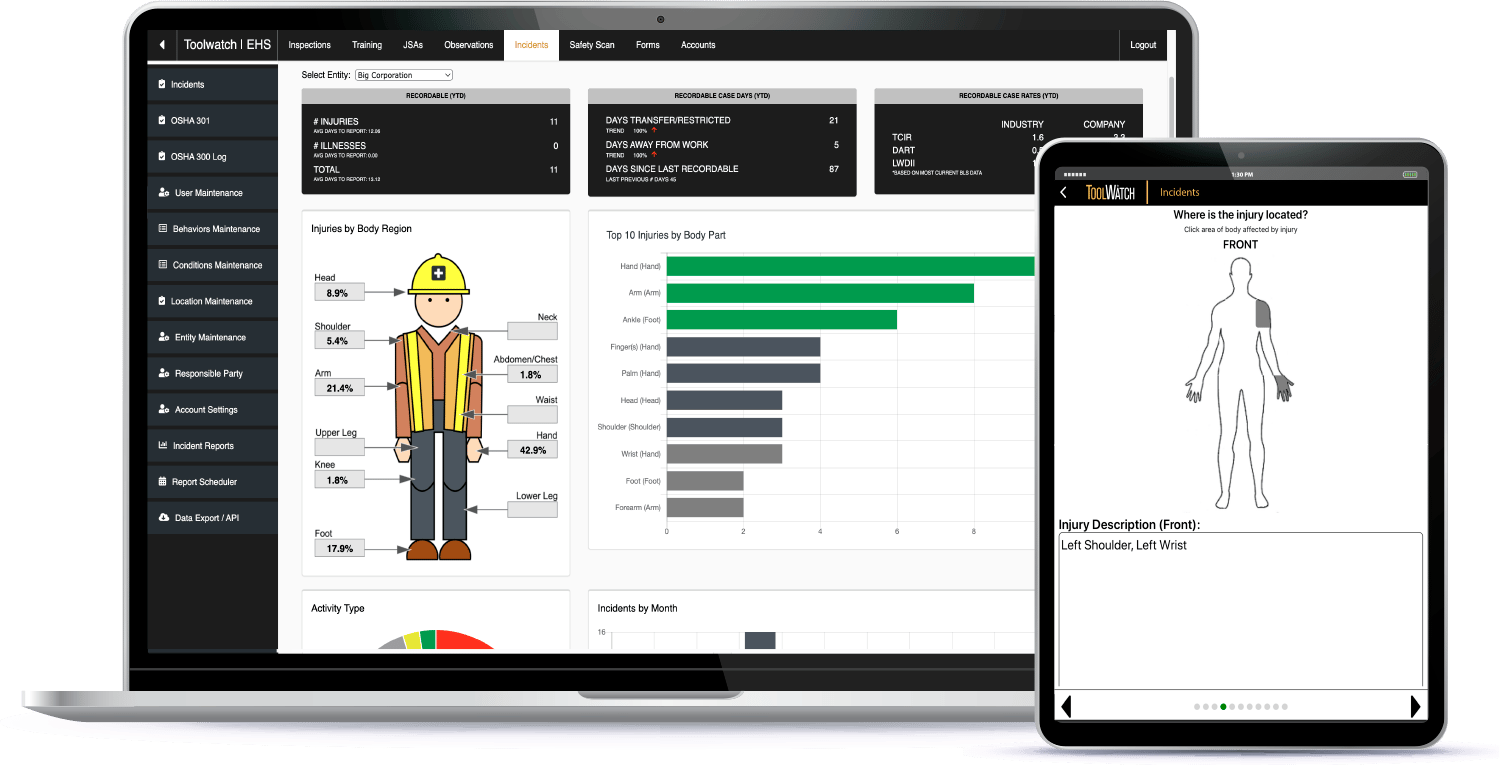Viewport: 1500px width, 765px height.
Task: Click the Responsible Party person icon
Action: [164, 373]
